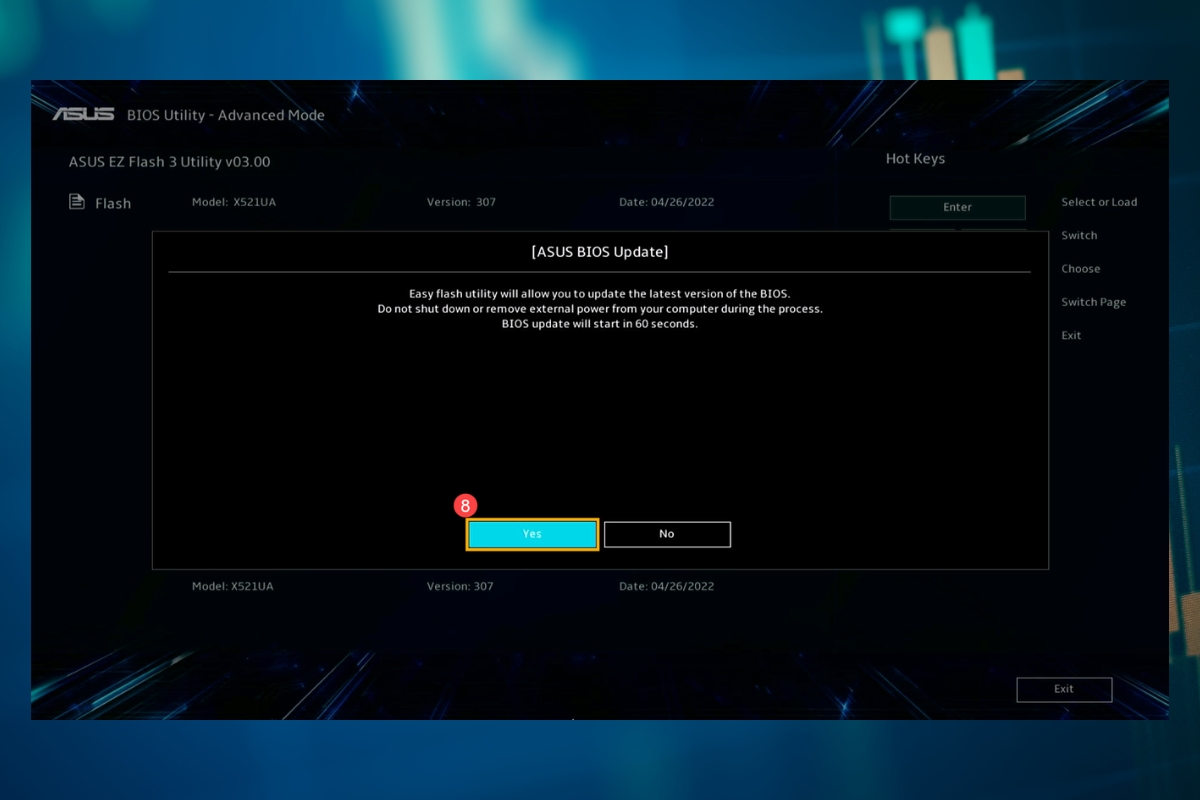Screen dimensions: 1200x800
Task: Click 'Date: 04/26/2022' beneath the update dialog
Action: pos(667,586)
